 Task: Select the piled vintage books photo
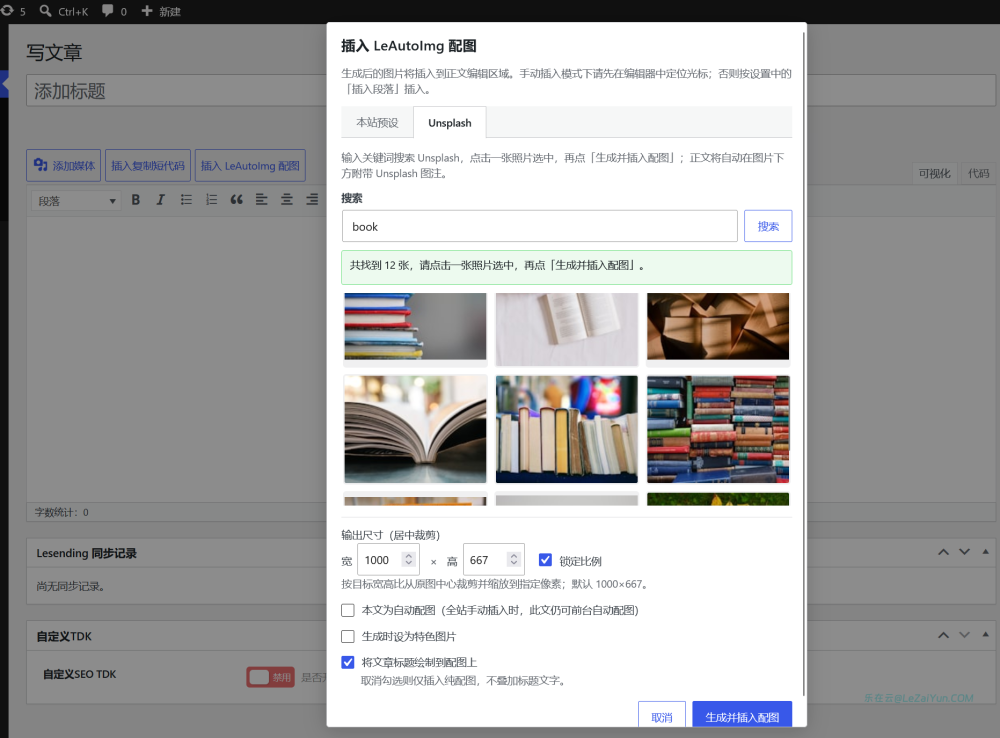(718, 429)
